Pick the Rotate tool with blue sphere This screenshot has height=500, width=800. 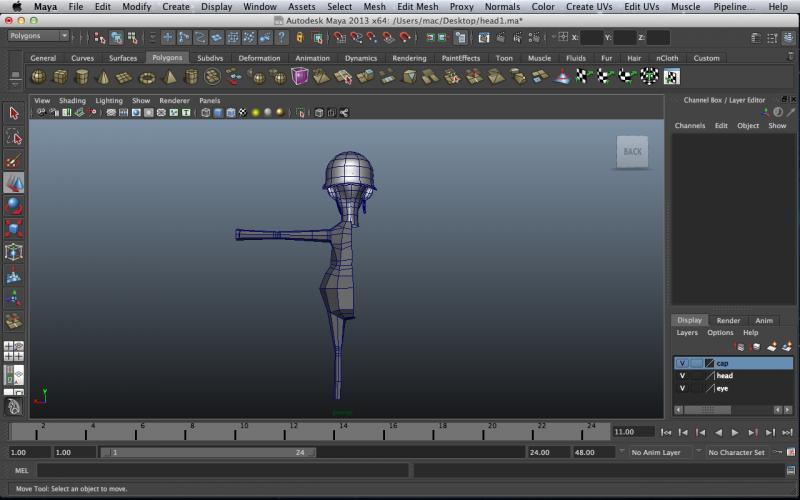(14, 206)
